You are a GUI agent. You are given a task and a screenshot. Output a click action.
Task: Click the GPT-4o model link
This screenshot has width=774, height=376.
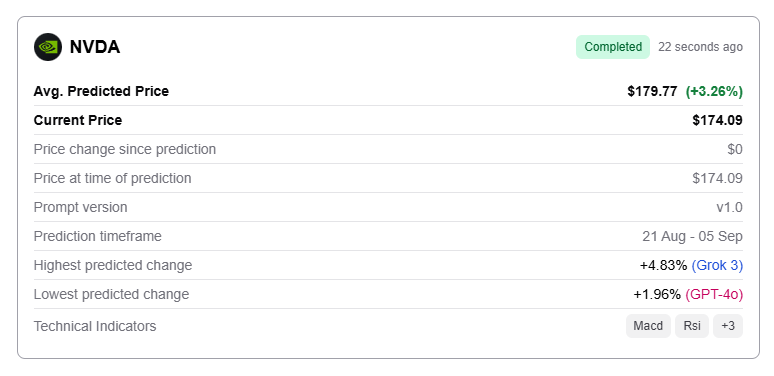(714, 295)
